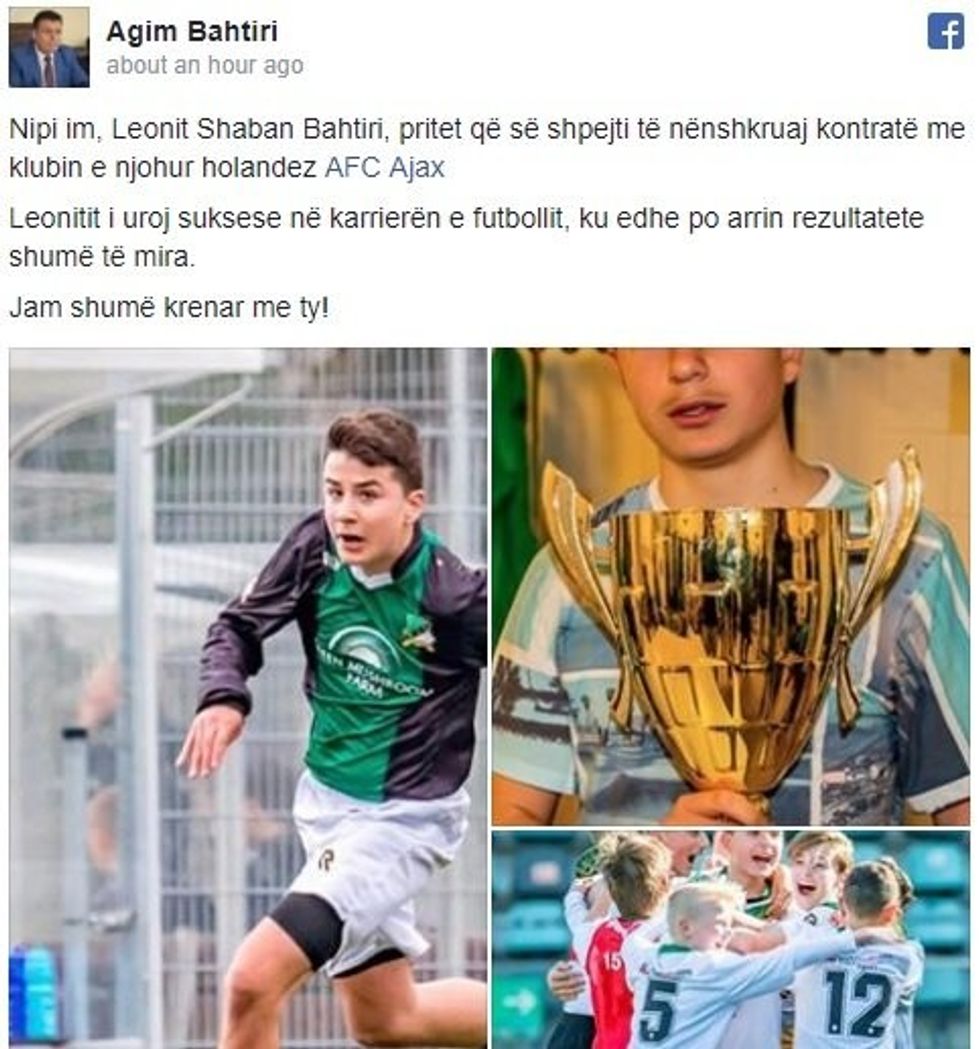The width and height of the screenshot is (980, 1049).
Task: Click the "about an hour ago" timestamp
Action: click(x=205, y=66)
